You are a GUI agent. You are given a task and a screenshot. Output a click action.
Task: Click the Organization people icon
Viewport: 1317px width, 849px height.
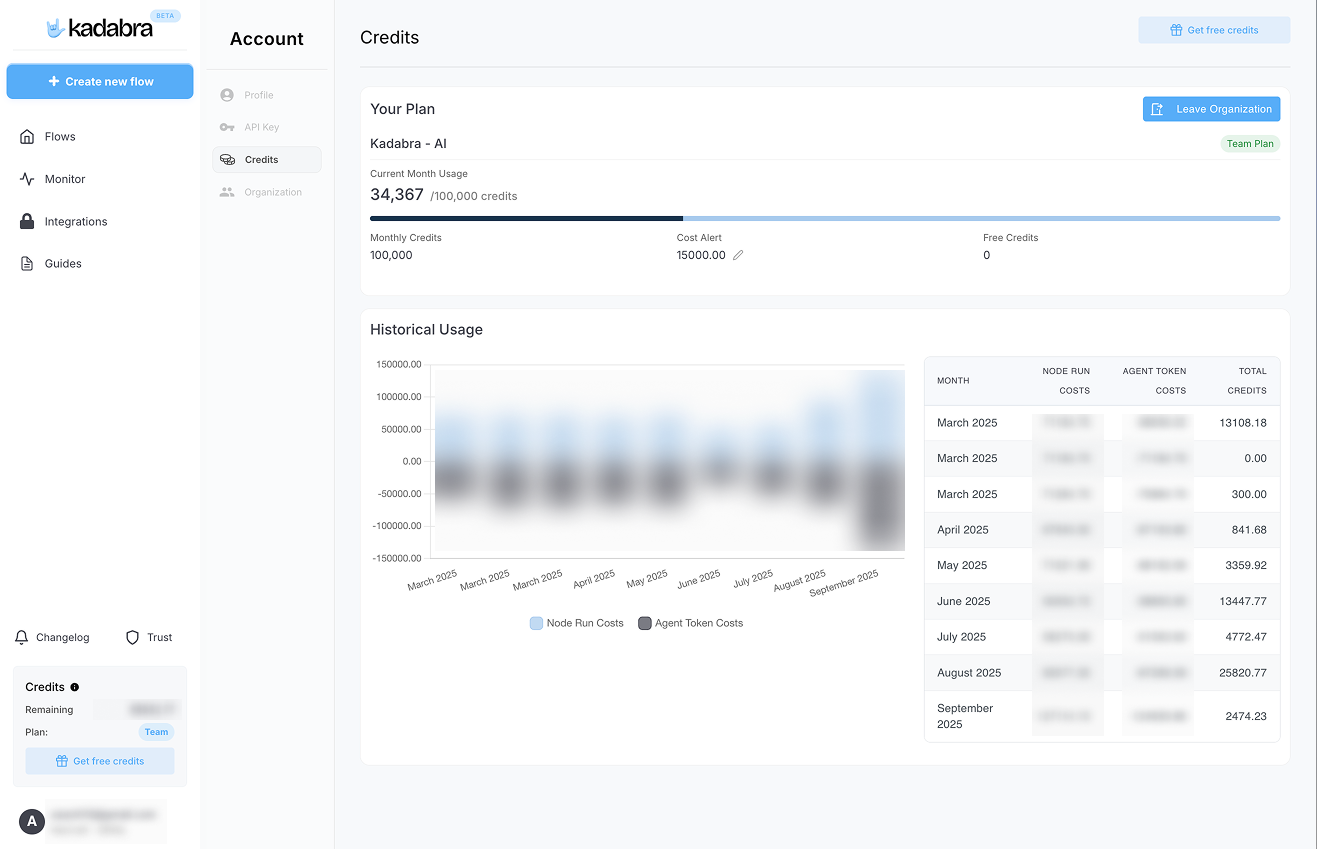pyautogui.click(x=227, y=192)
